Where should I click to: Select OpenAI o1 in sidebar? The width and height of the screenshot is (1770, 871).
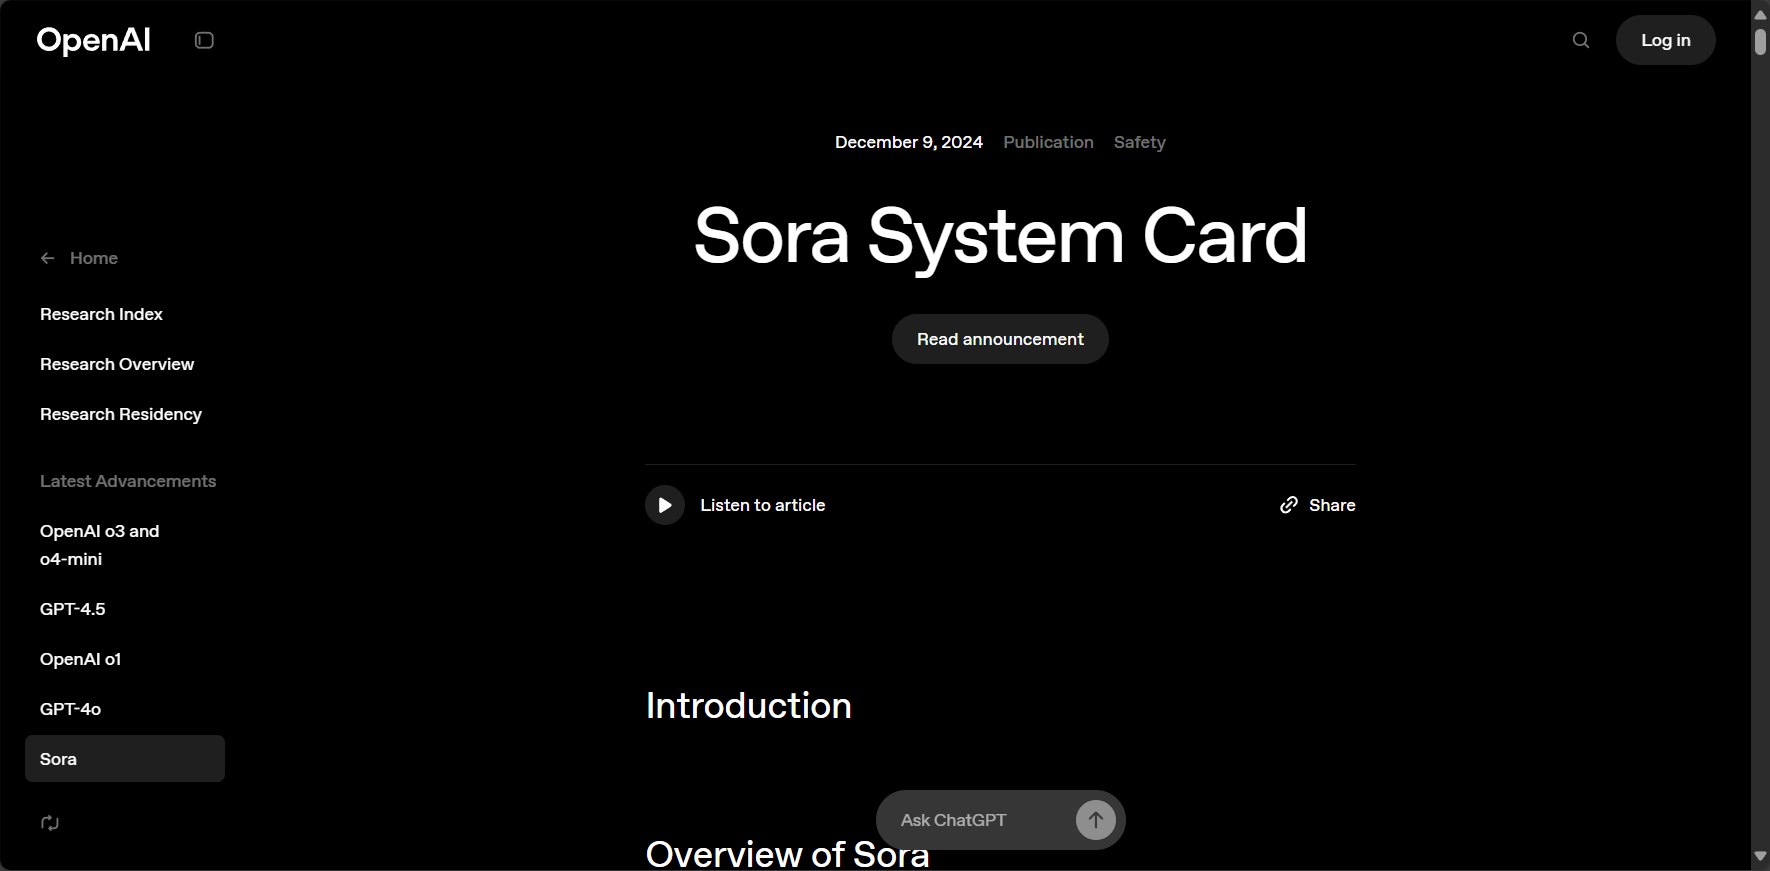(80, 659)
